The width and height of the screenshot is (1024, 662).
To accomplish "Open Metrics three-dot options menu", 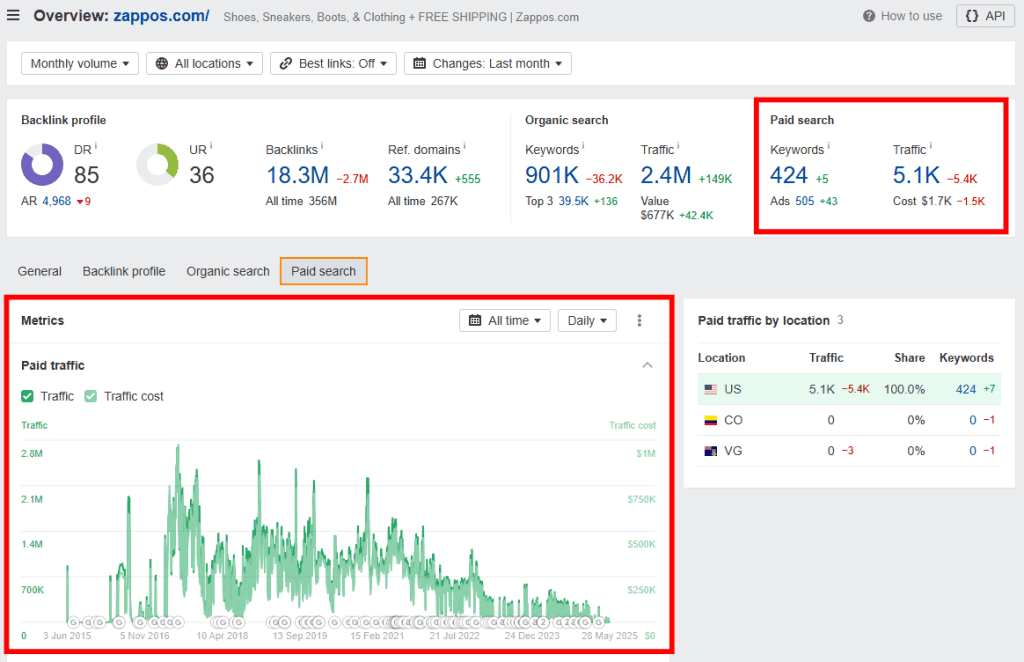I will (x=639, y=321).
